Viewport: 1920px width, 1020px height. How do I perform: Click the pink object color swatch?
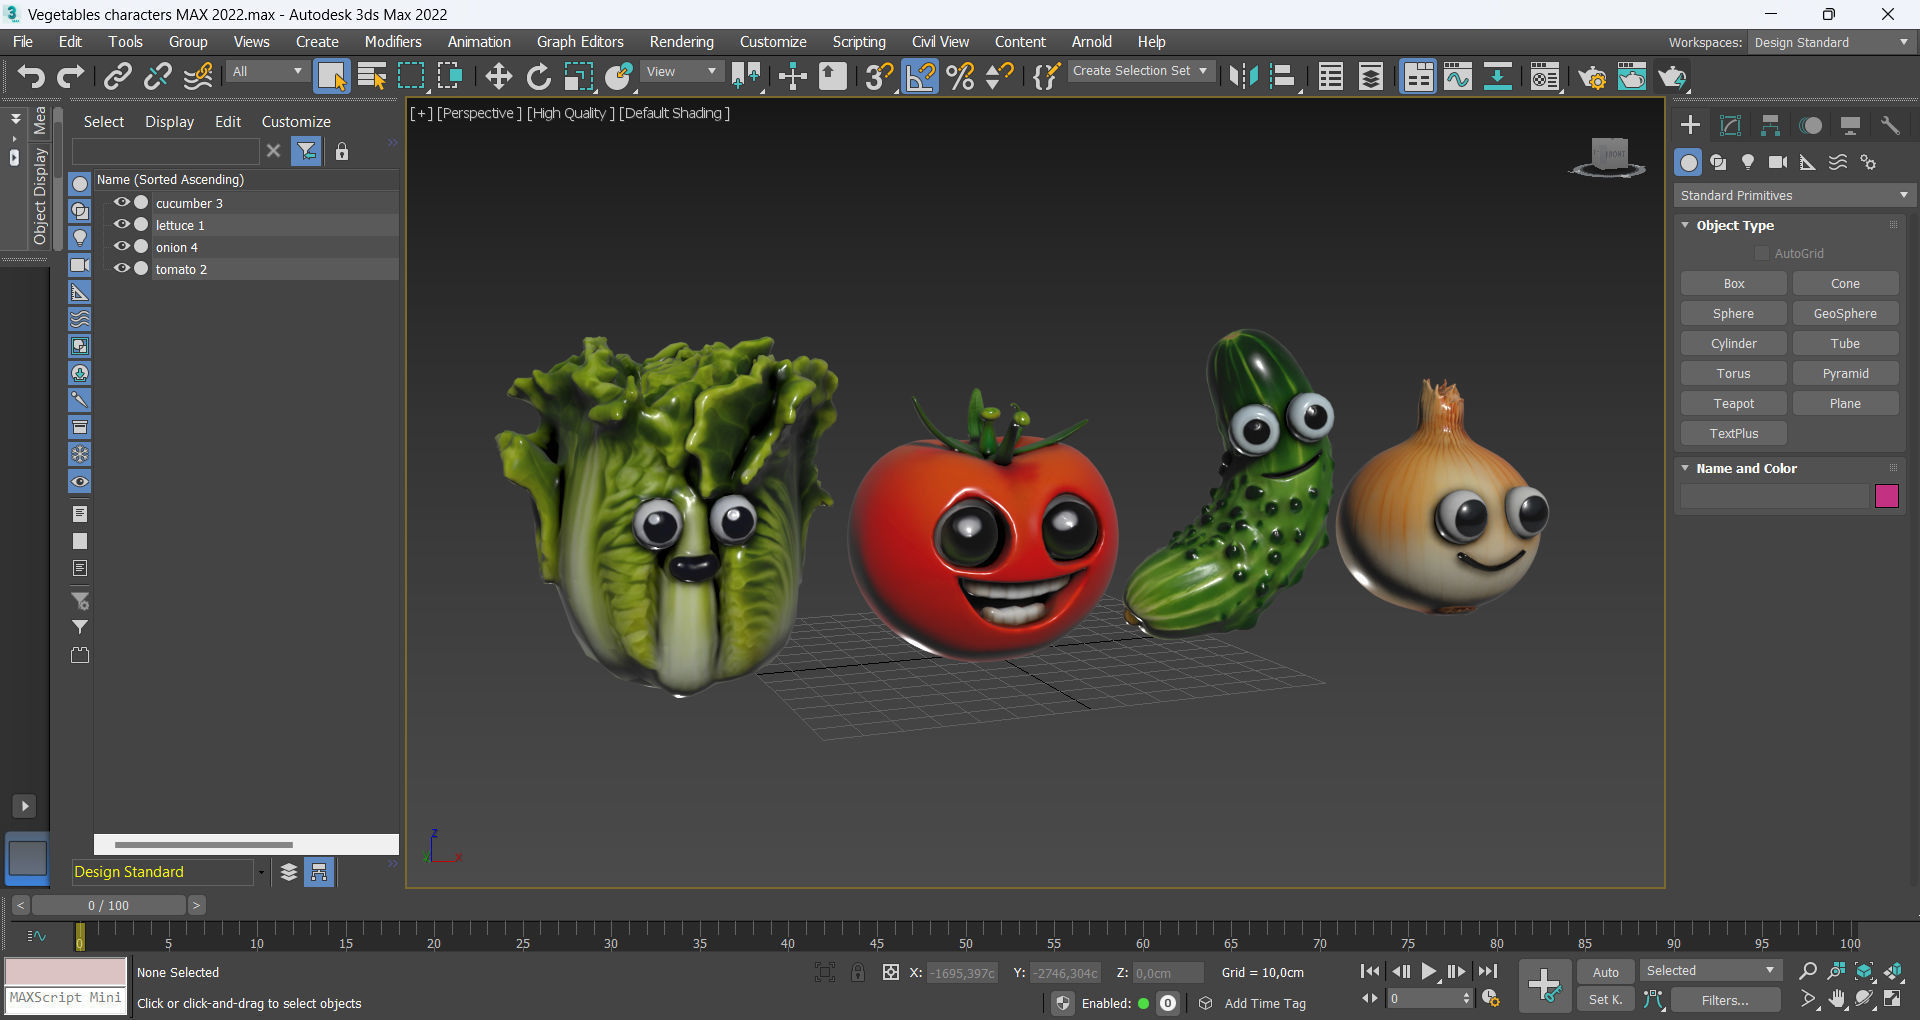1886,496
